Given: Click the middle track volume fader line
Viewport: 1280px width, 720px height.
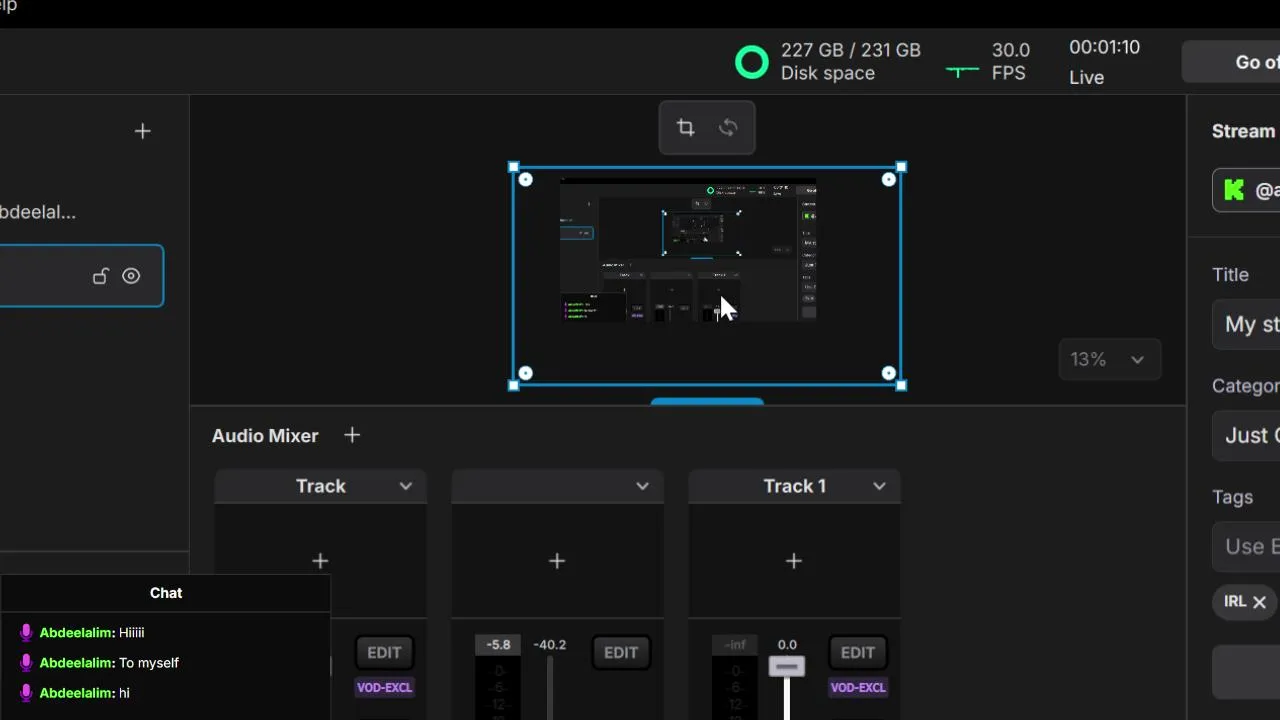Looking at the screenshot, I should tap(550, 688).
